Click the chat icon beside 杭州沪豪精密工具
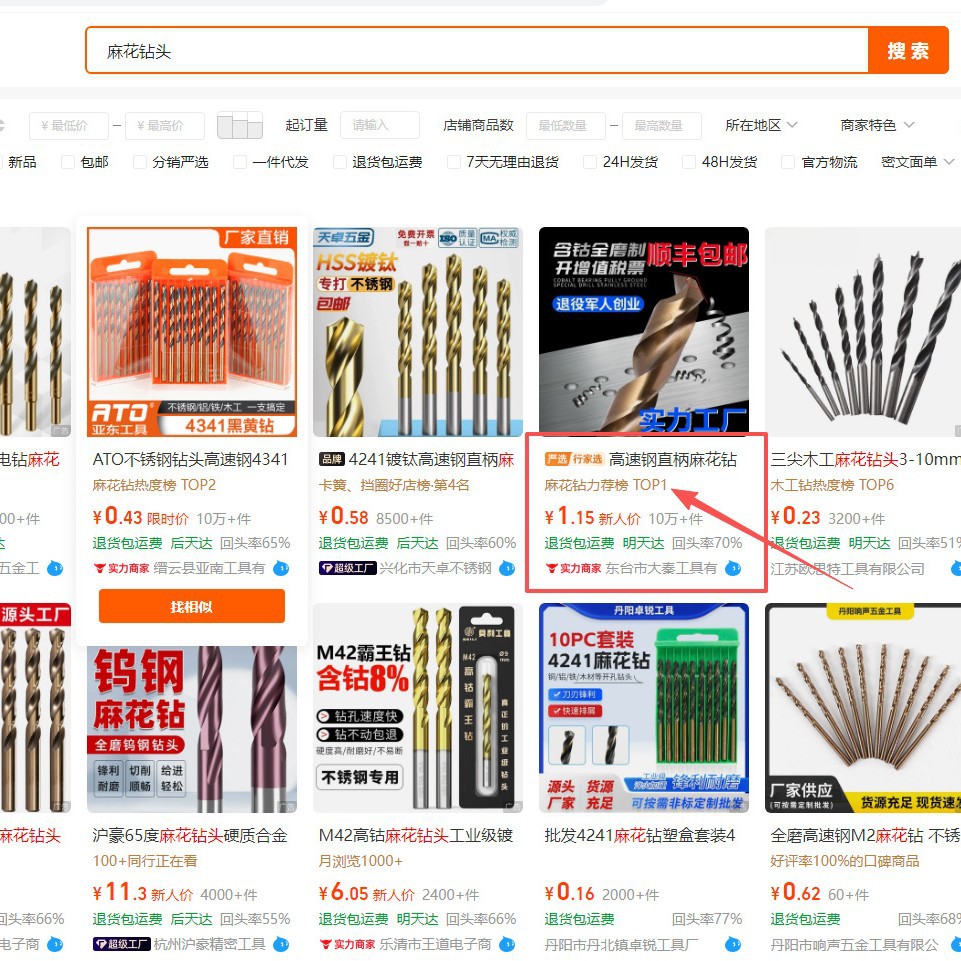 pyautogui.click(x=281, y=944)
